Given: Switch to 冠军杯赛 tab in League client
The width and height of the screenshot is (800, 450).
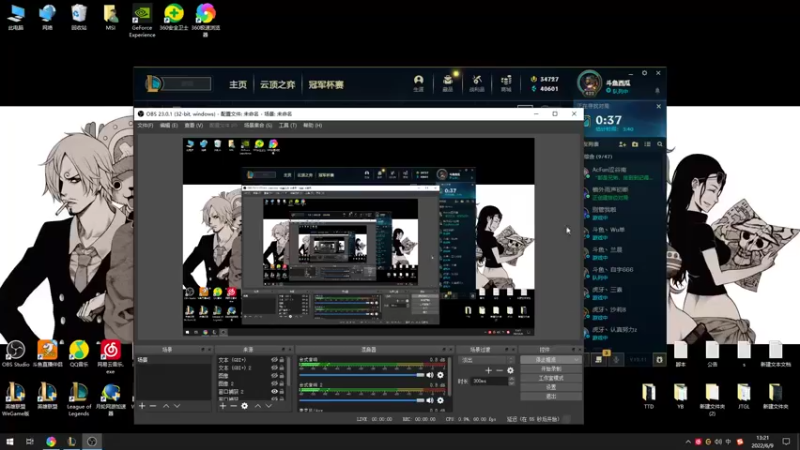Looking at the screenshot, I should tap(326, 85).
